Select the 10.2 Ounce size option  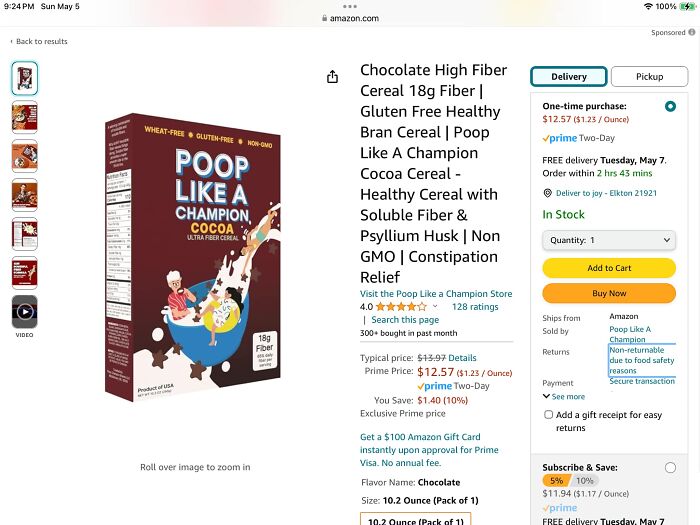click(415, 520)
